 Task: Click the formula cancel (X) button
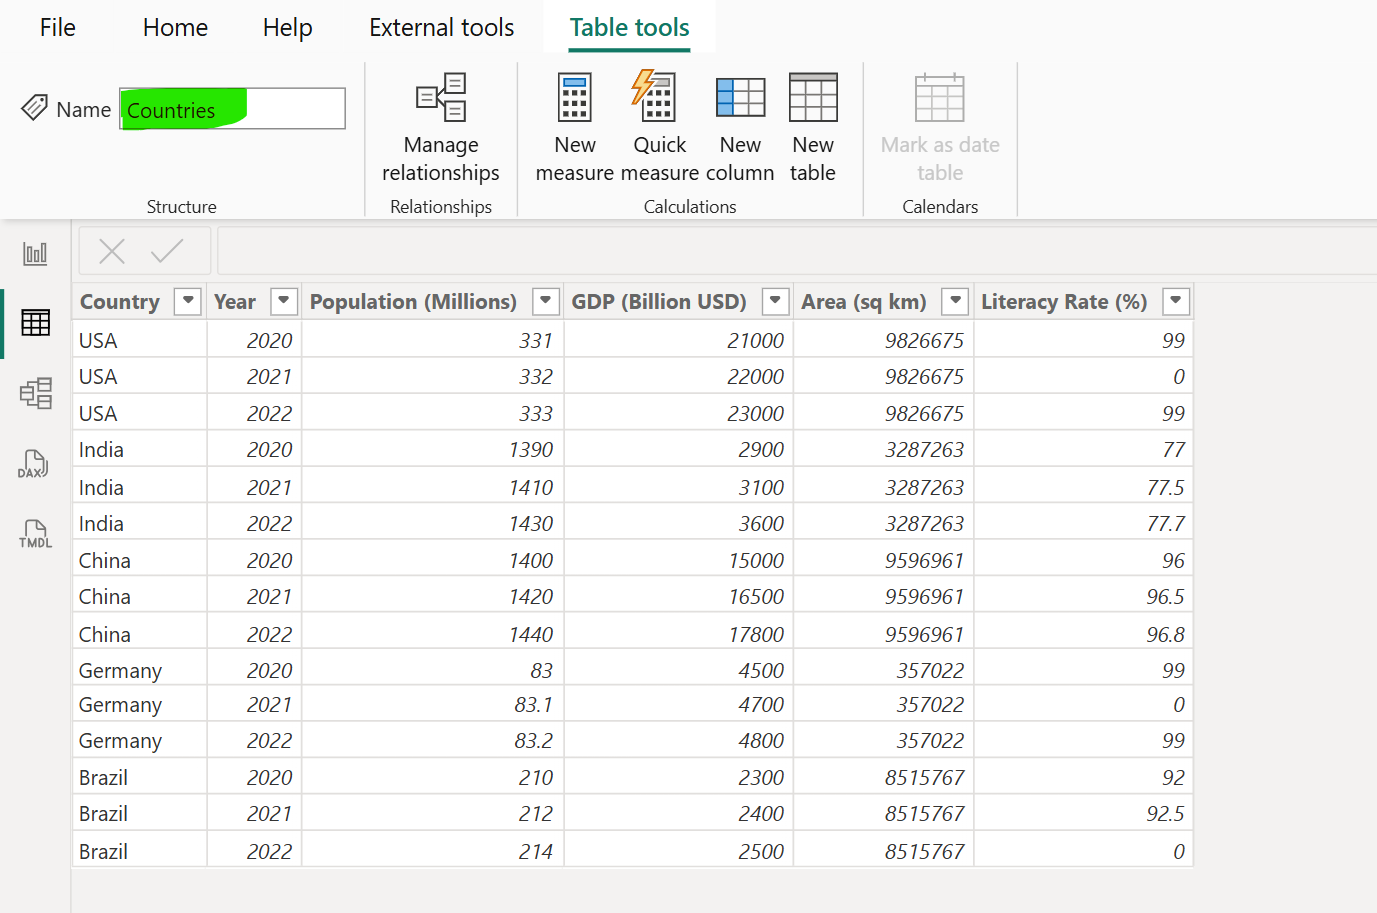pos(111,250)
